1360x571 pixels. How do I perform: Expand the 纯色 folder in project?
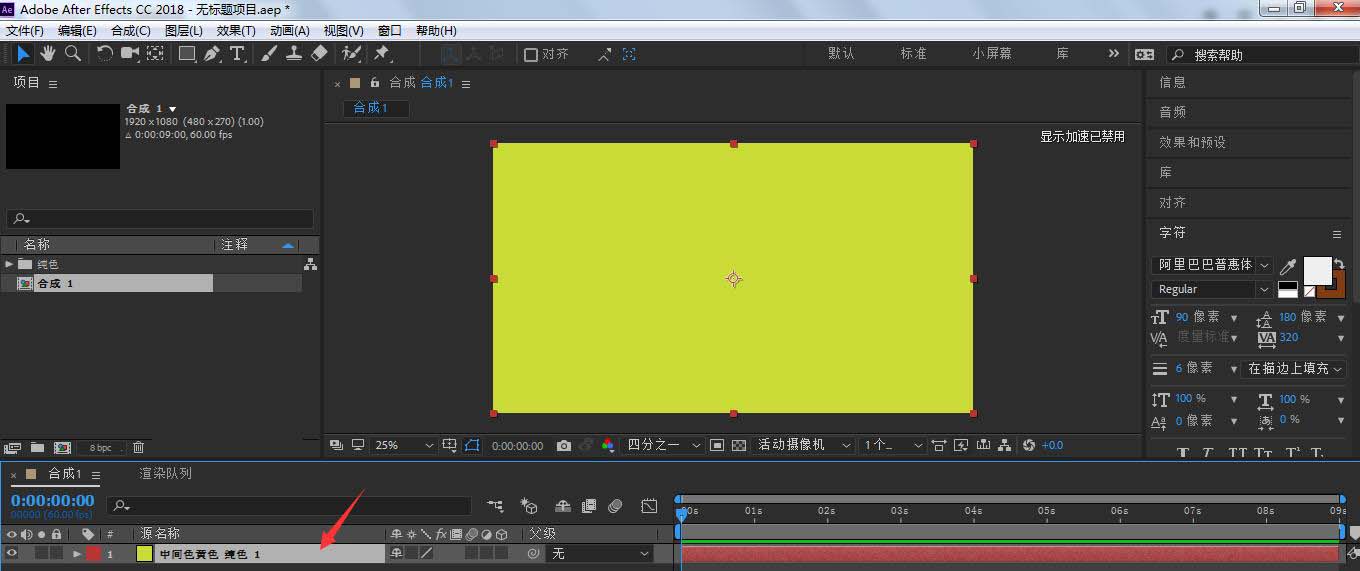tap(9, 264)
